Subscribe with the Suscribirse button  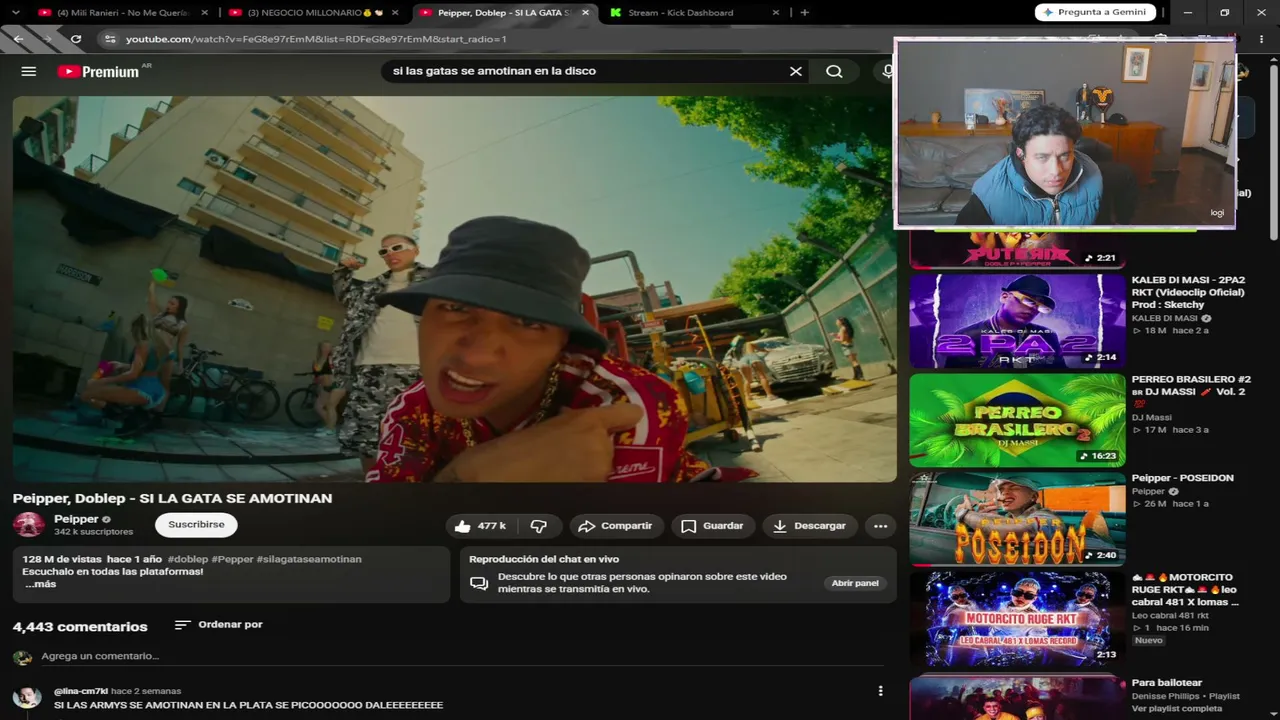196,525
